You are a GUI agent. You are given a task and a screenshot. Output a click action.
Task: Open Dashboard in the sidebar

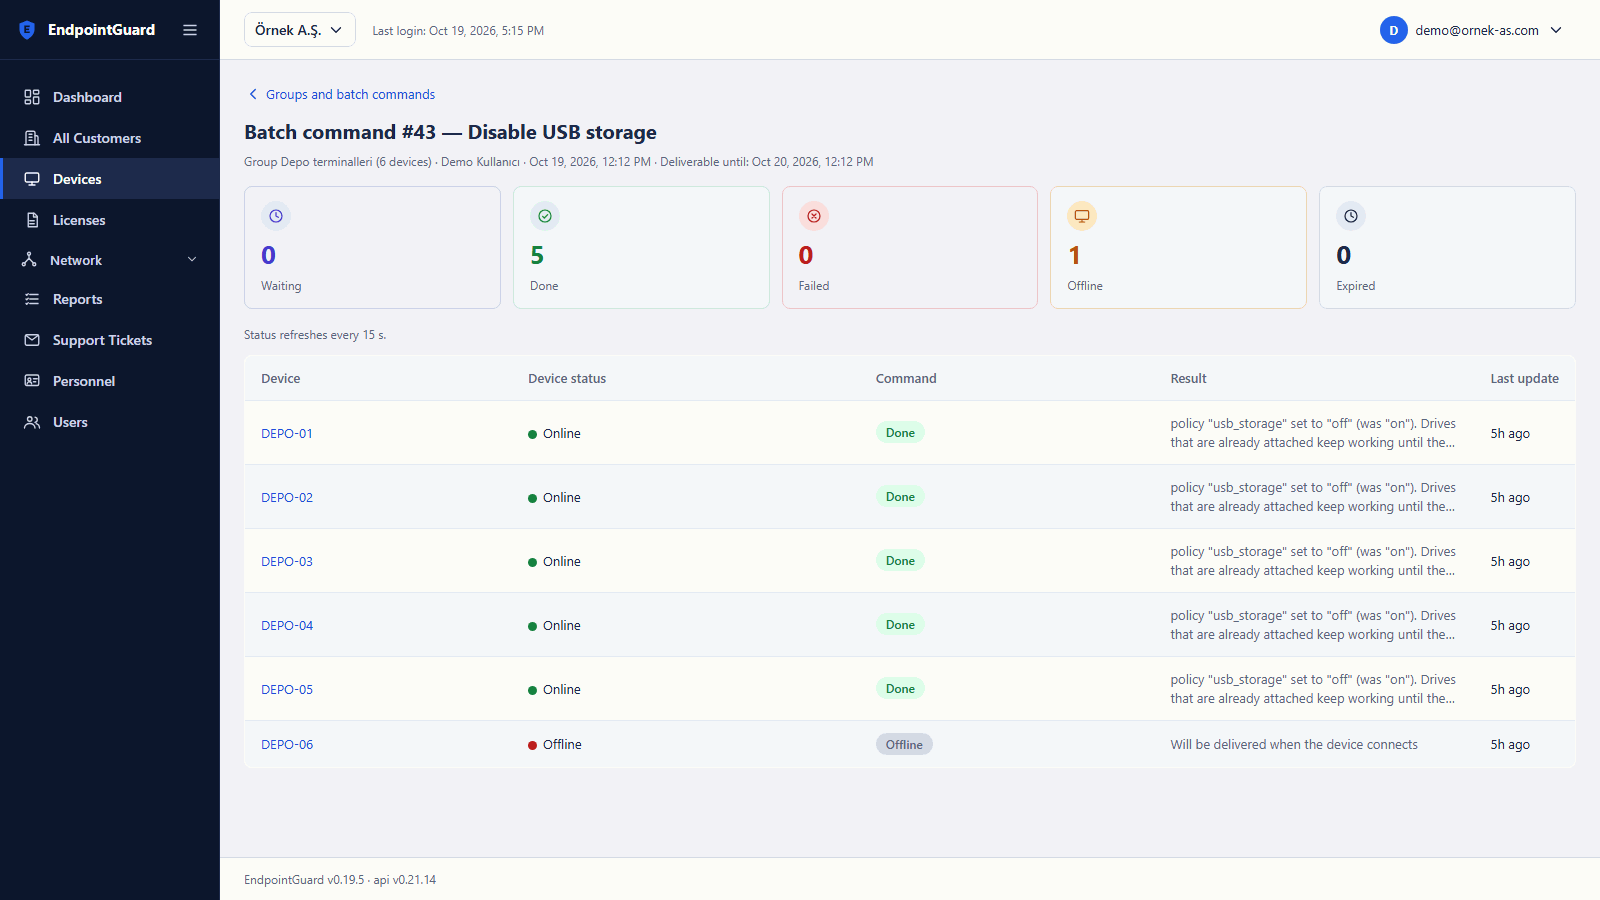[110, 97]
